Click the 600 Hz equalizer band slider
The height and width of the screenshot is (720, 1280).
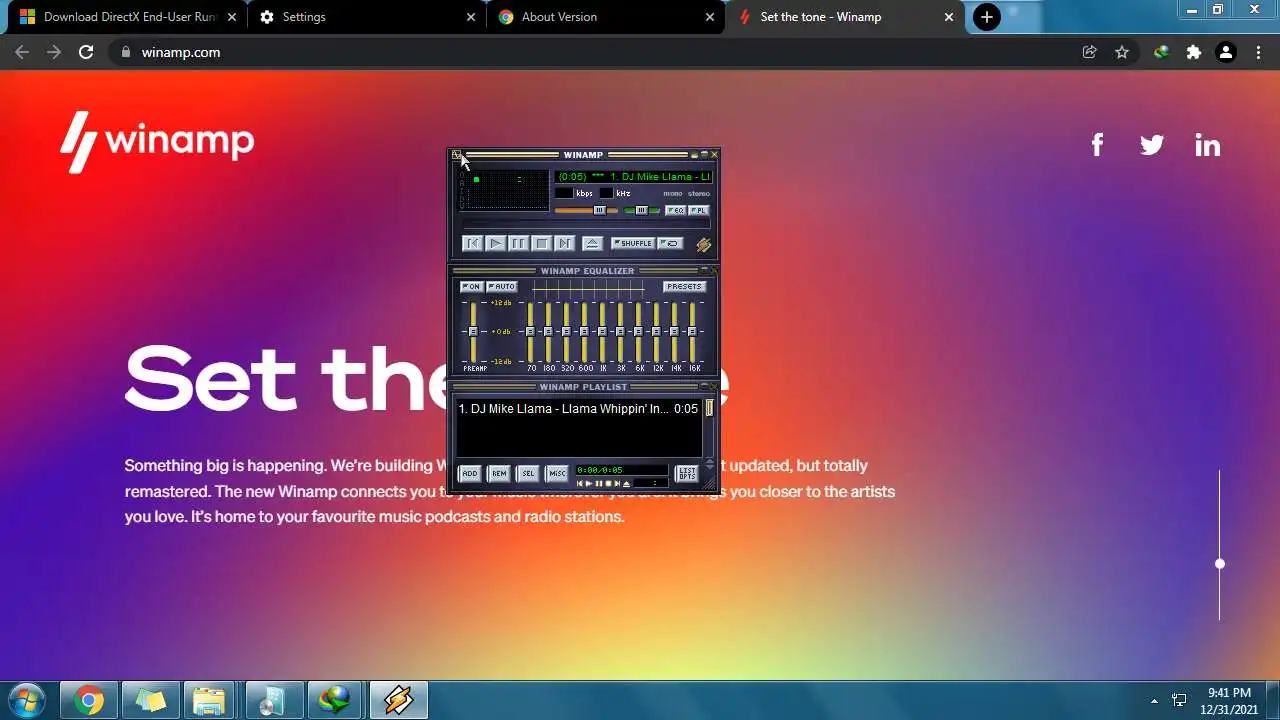[x=584, y=332]
